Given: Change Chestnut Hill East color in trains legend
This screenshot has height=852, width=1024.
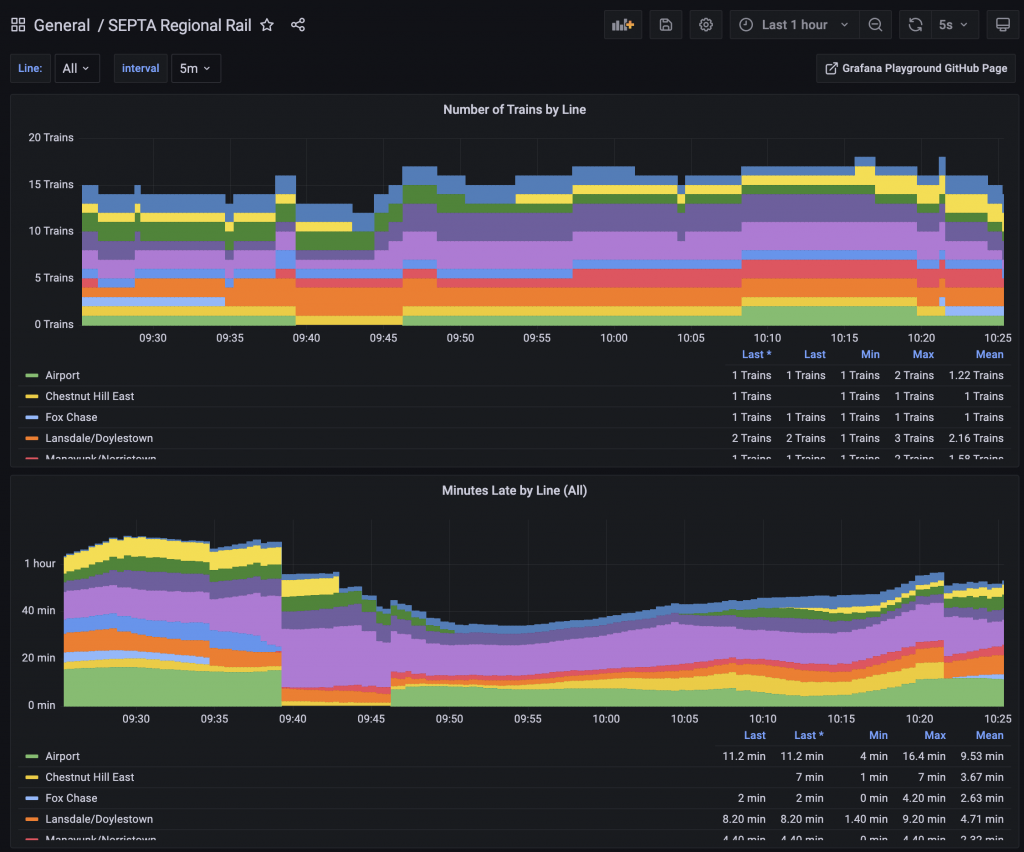Looking at the screenshot, I should [x=31, y=396].
